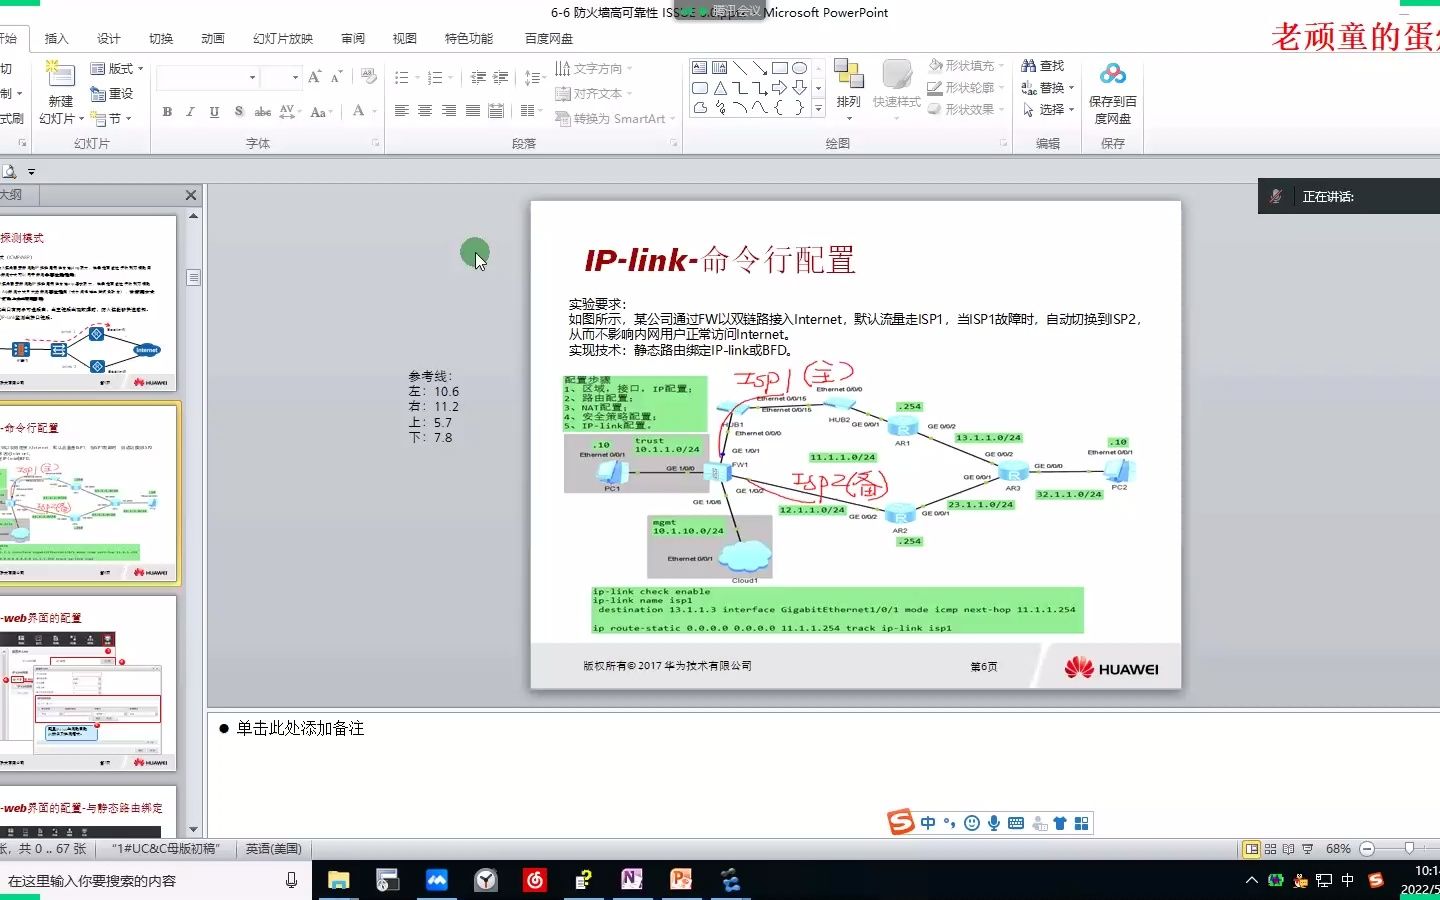Close the slide outline pane
The height and width of the screenshot is (900, 1440).
pyautogui.click(x=191, y=195)
